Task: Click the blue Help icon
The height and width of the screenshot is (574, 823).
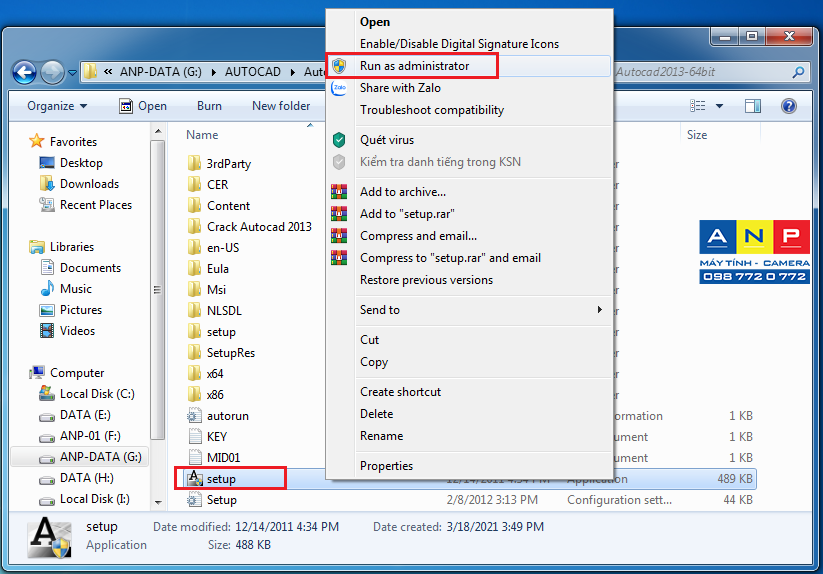Action: click(789, 106)
